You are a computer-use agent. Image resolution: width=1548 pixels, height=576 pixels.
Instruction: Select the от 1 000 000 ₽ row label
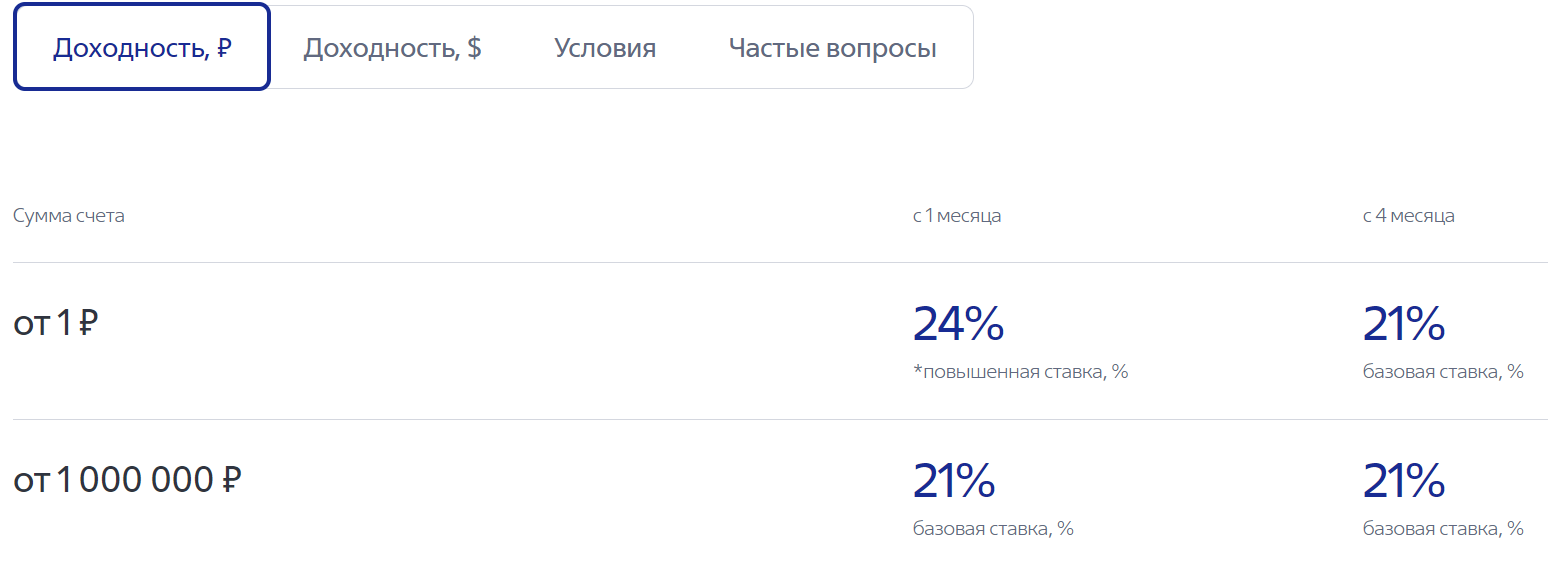coord(127,481)
